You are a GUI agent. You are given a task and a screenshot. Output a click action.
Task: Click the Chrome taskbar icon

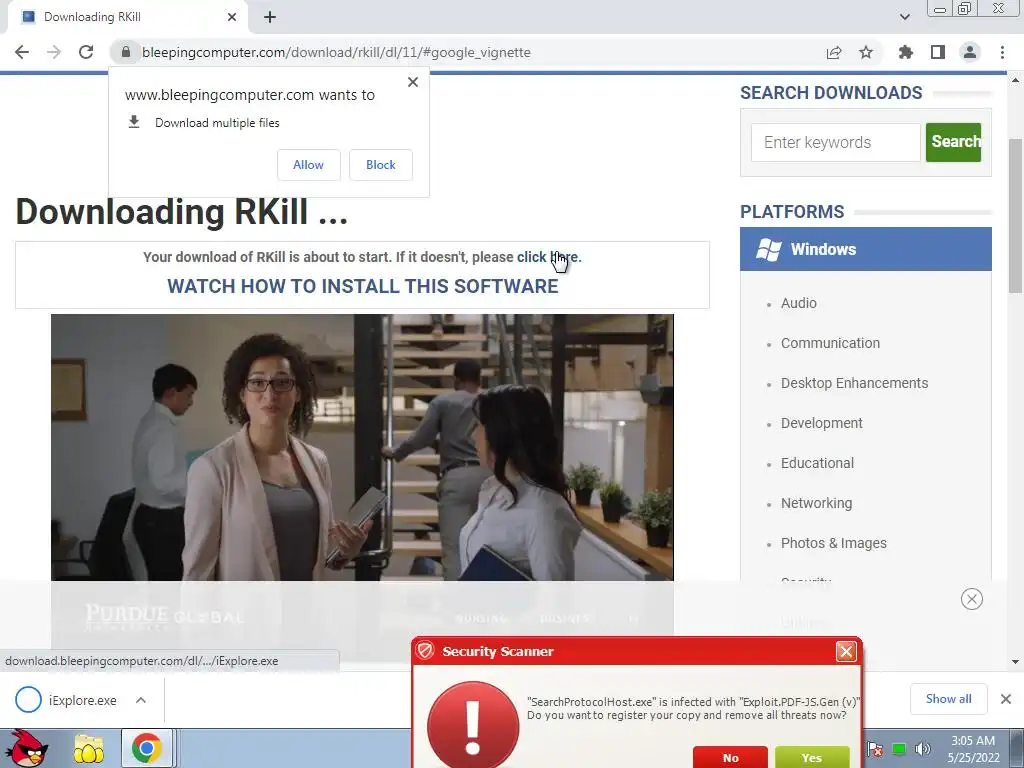pyautogui.click(x=146, y=748)
